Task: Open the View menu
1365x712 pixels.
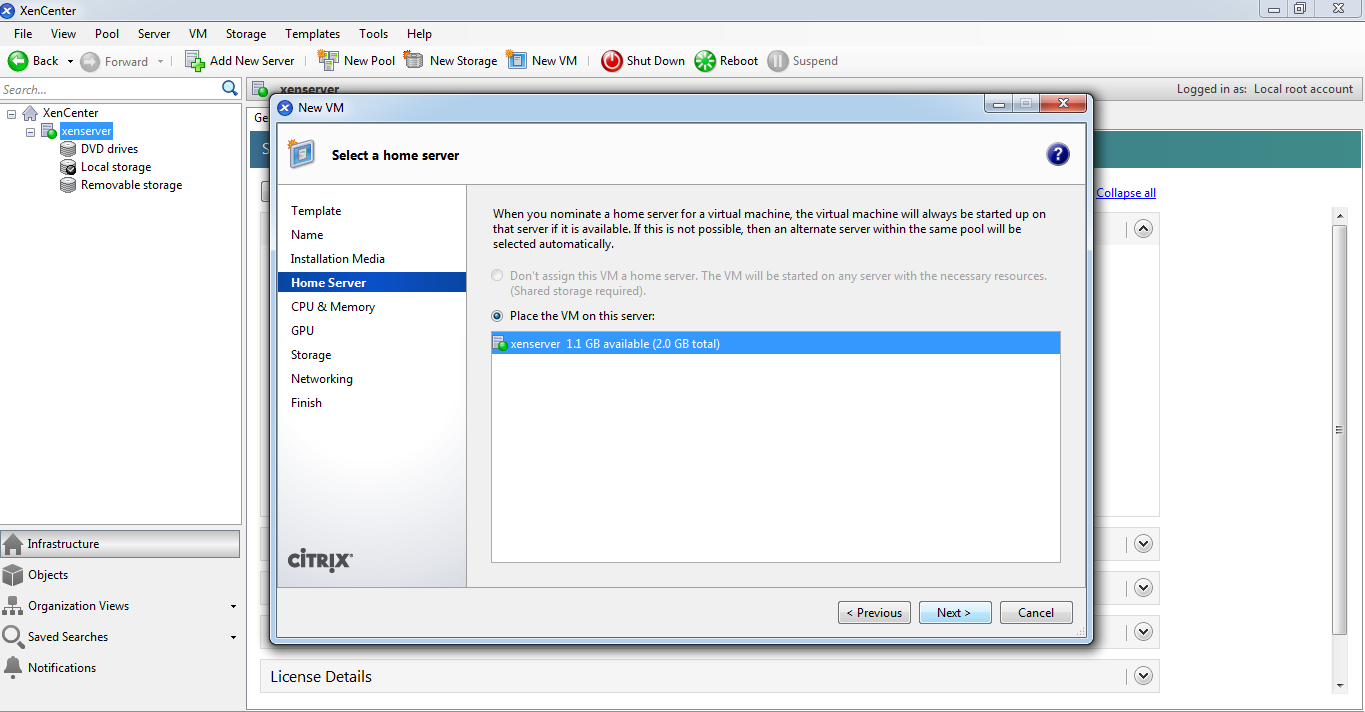Action: (63, 34)
